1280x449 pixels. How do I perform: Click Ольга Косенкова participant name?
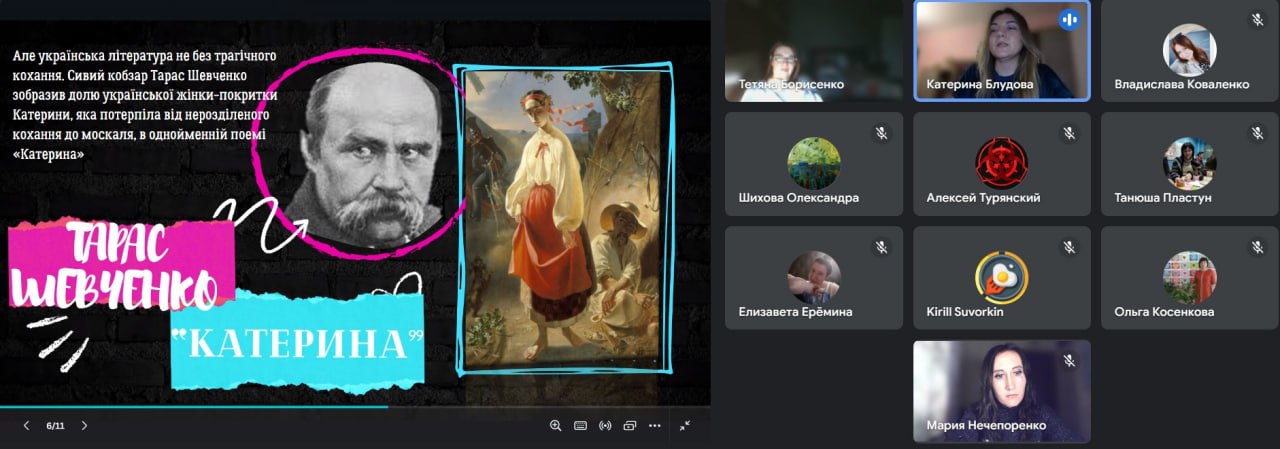[x=1164, y=311]
